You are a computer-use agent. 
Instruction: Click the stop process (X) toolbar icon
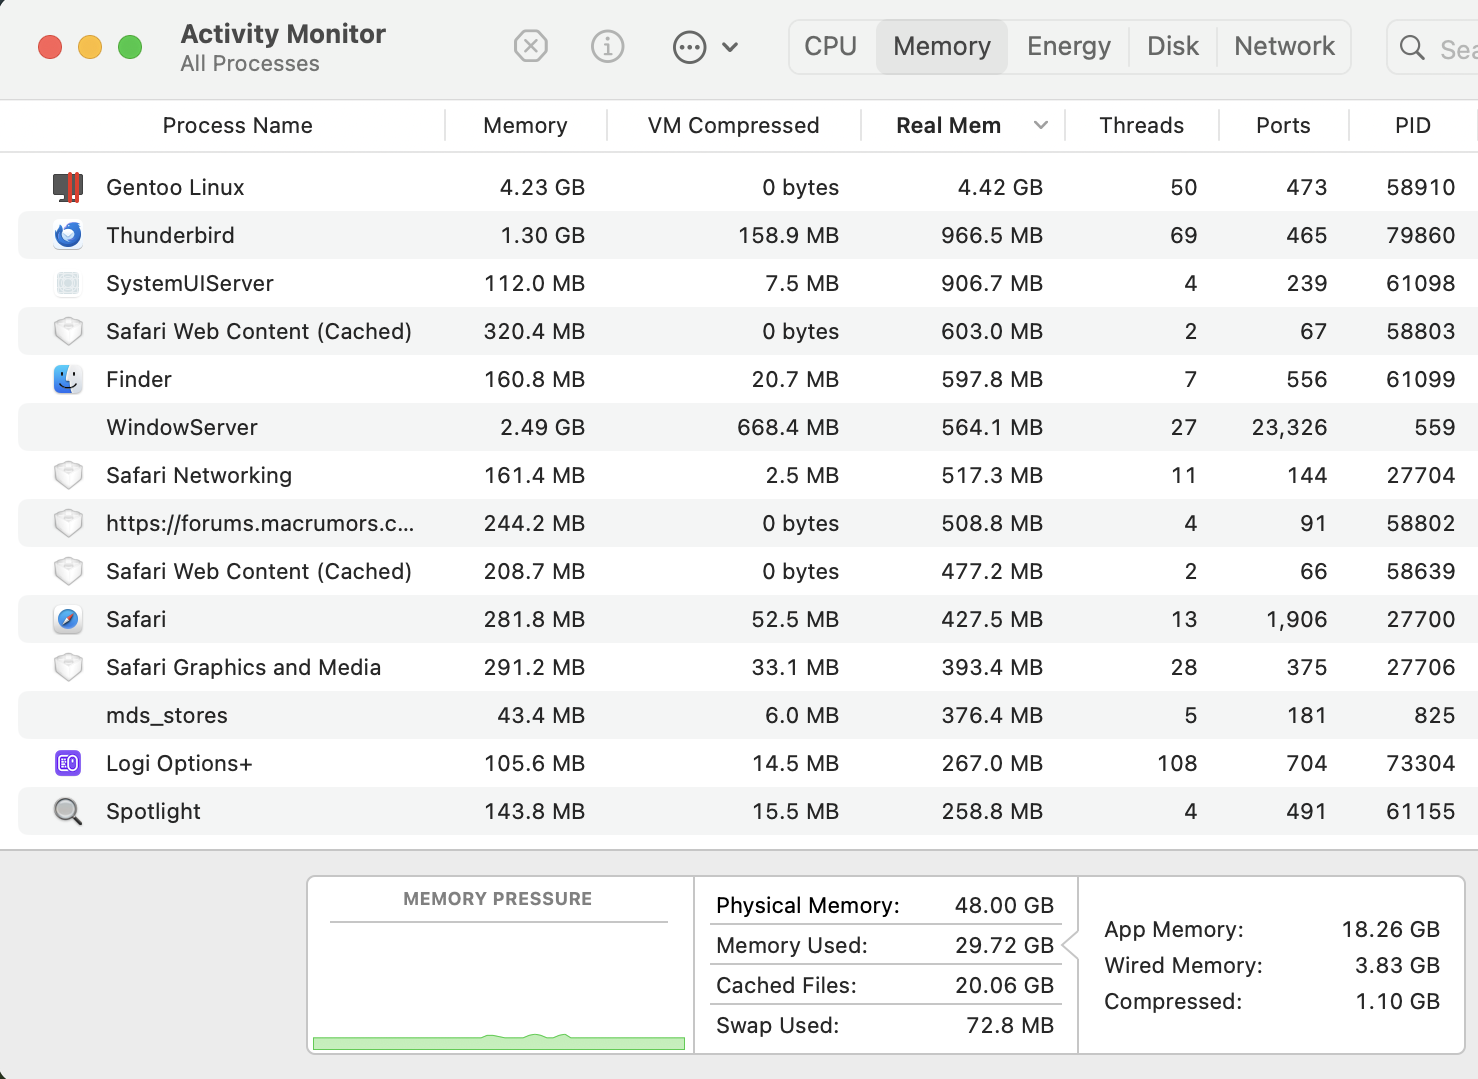click(x=531, y=46)
